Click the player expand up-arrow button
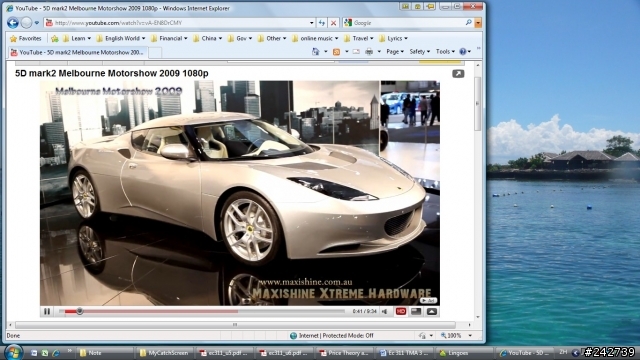Viewport: 640px width, 360px height. click(432, 311)
